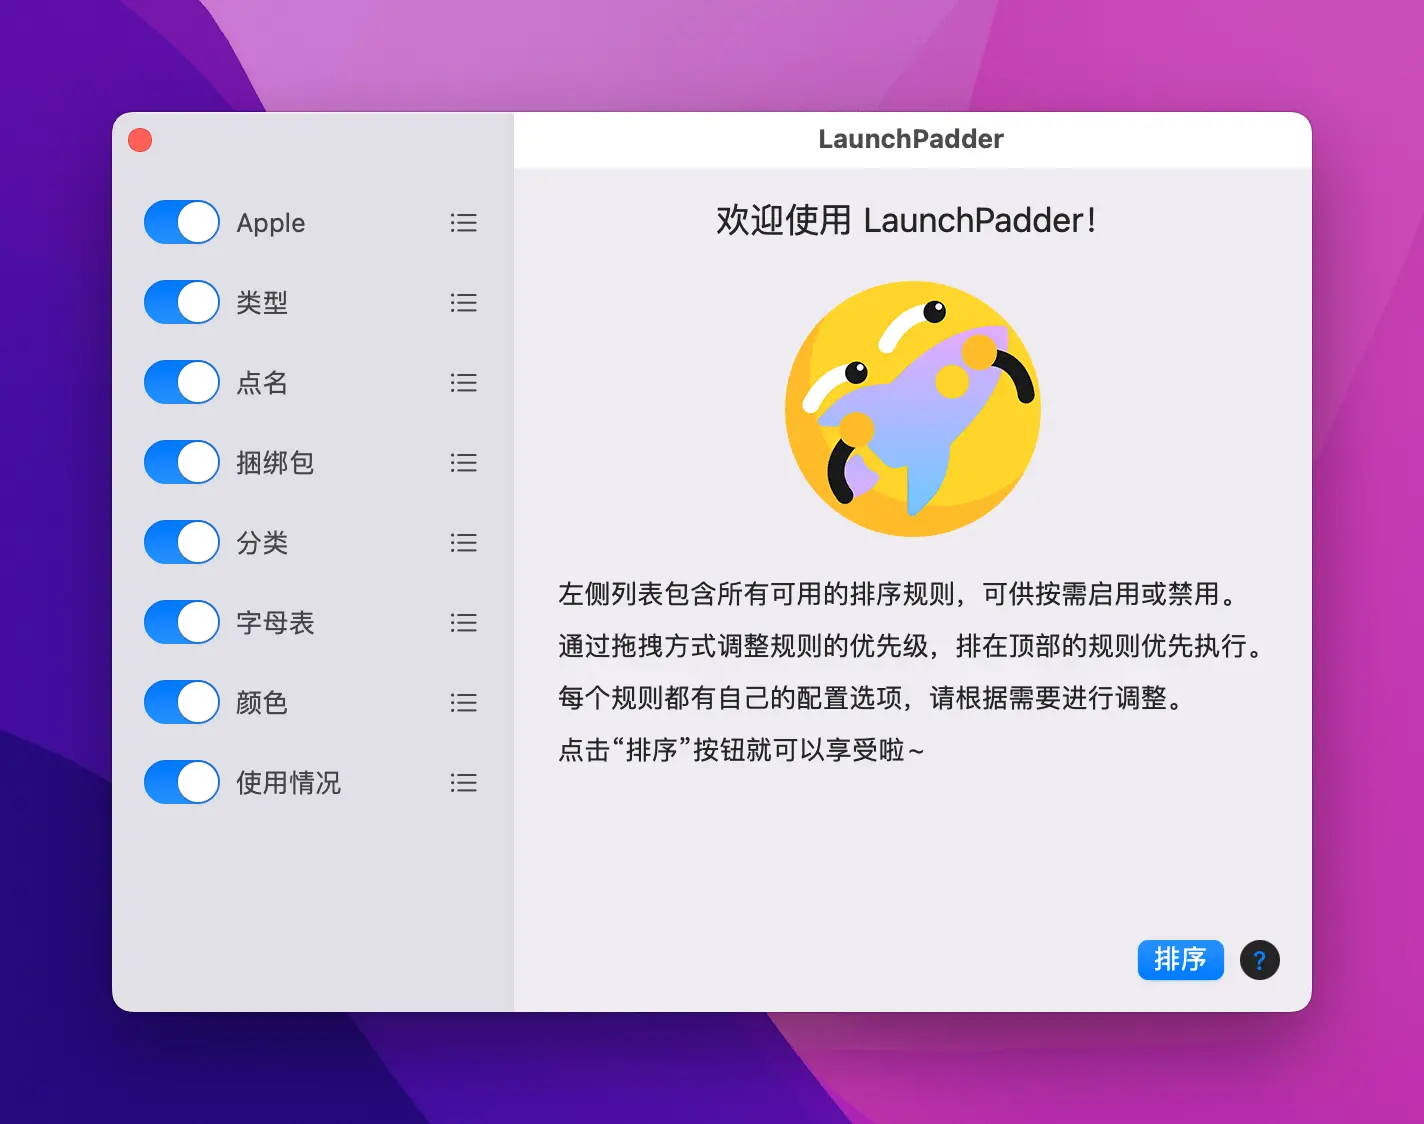
Task: Open the 字母表 rule list icon
Action: pyautogui.click(x=463, y=623)
